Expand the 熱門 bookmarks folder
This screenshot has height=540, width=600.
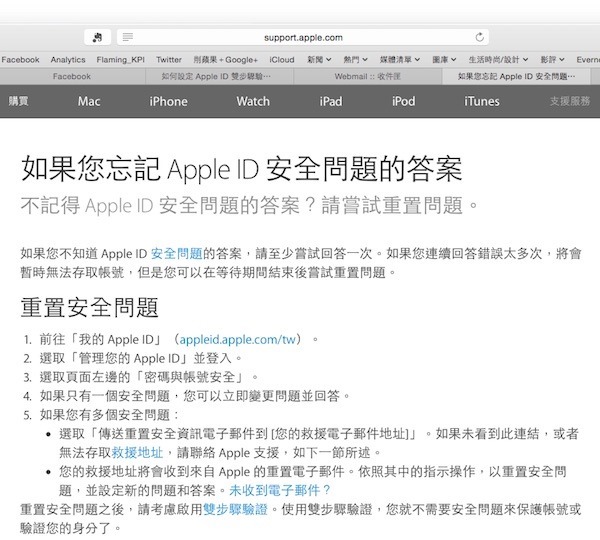(355, 60)
